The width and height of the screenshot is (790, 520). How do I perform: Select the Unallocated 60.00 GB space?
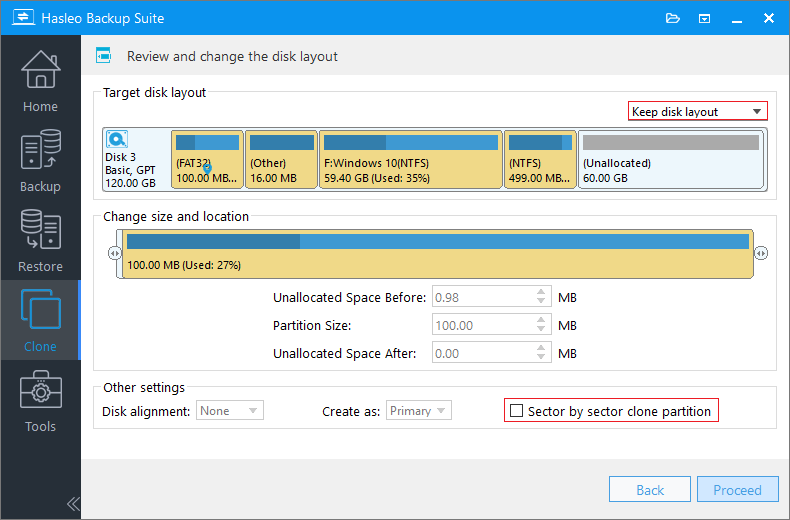click(x=671, y=159)
